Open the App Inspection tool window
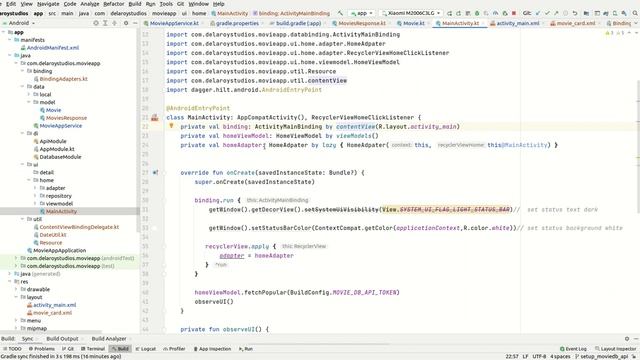This screenshot has height=360, width=640. (212, 349)
